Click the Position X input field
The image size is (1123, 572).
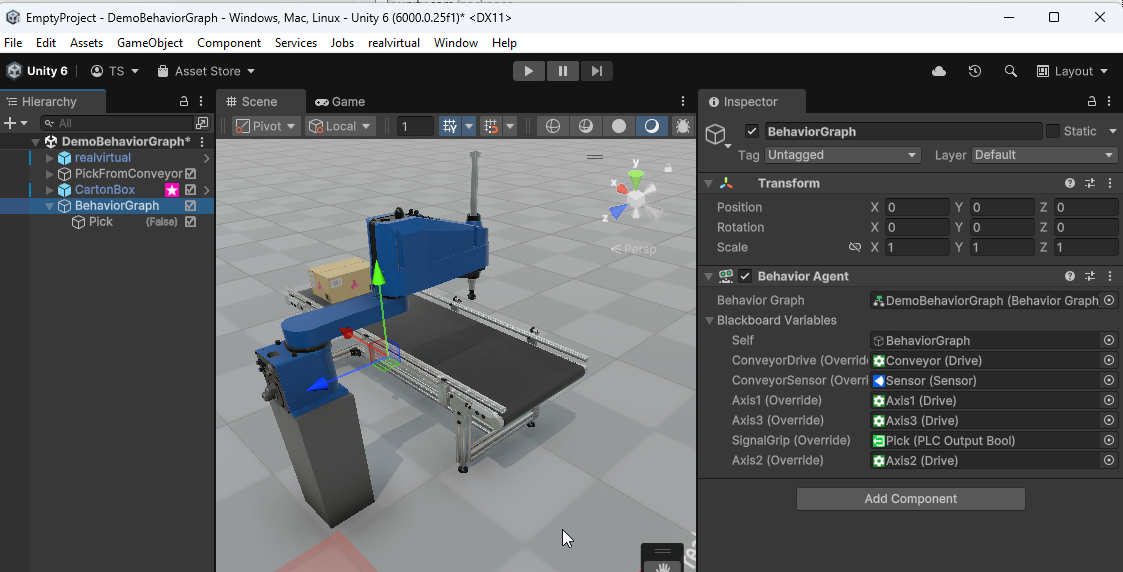916,207
